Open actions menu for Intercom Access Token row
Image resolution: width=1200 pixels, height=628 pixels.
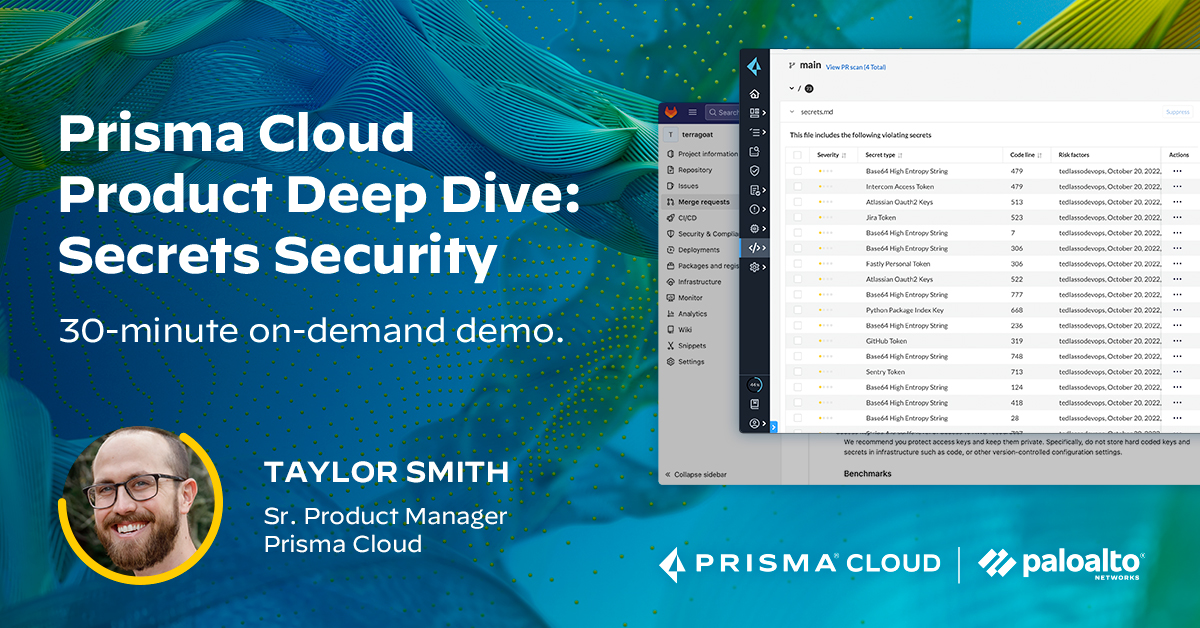point(1177,186)
